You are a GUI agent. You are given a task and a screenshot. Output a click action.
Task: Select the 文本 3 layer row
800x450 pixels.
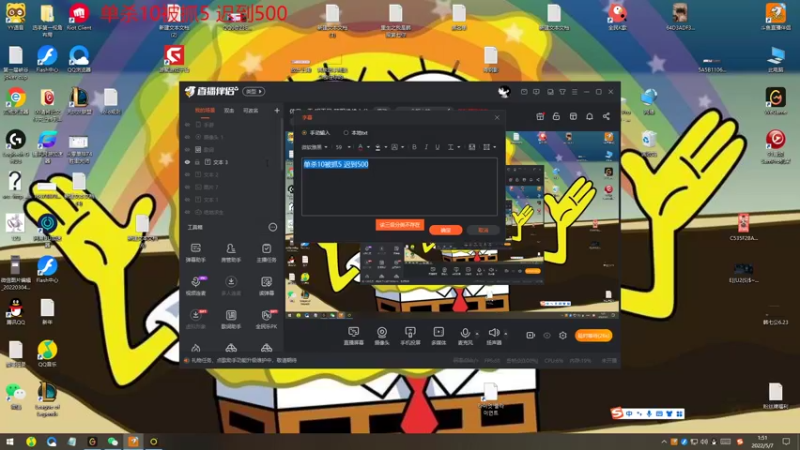231,162
